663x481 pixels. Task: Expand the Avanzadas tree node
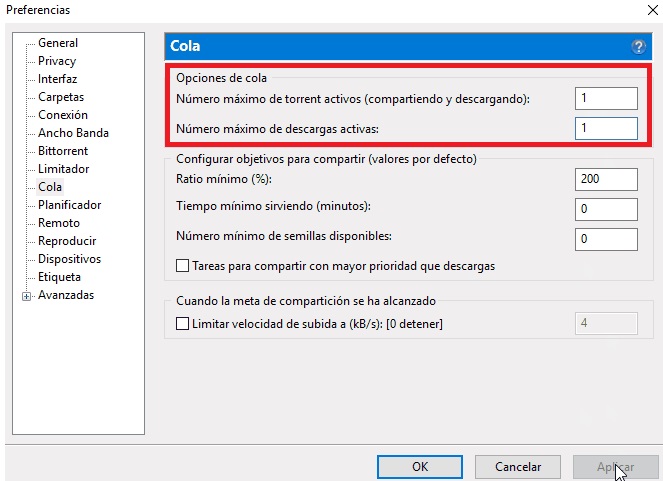click(x=26, y=296)
